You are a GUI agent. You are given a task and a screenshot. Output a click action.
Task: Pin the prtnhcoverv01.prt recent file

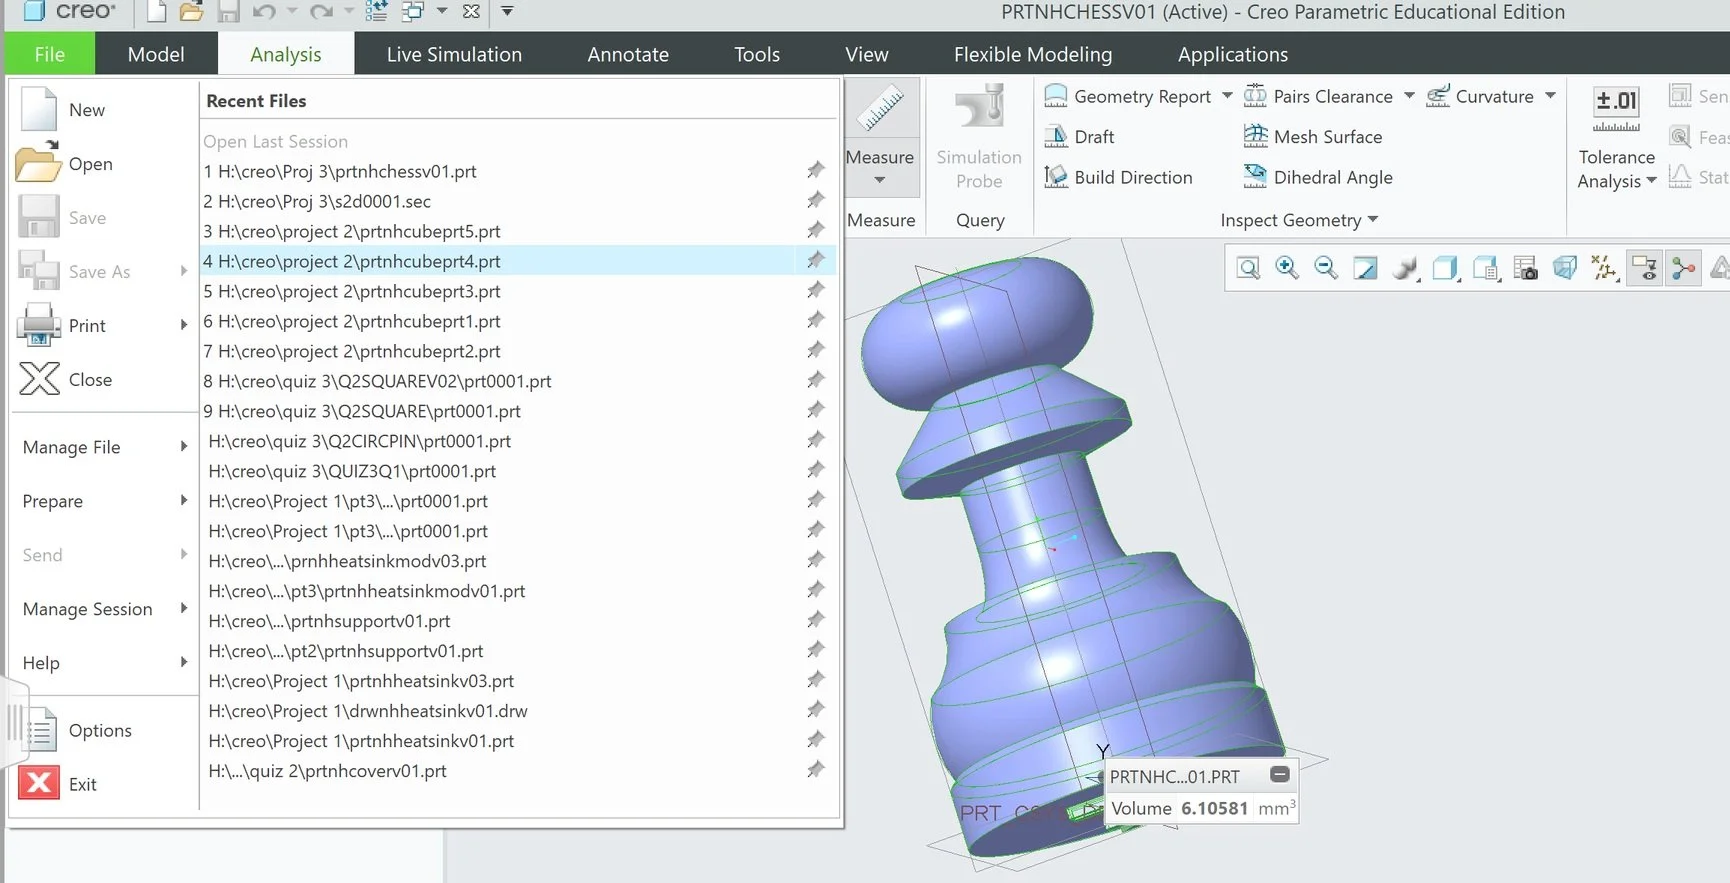tap(816, 771)
